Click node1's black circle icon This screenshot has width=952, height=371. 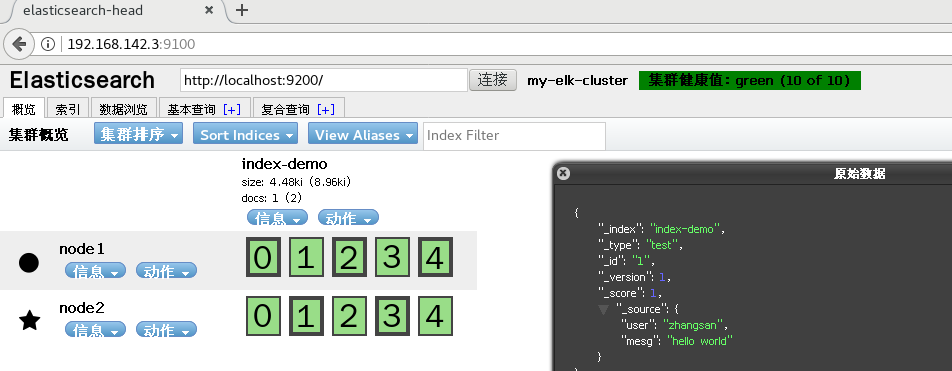coord(29,262)
